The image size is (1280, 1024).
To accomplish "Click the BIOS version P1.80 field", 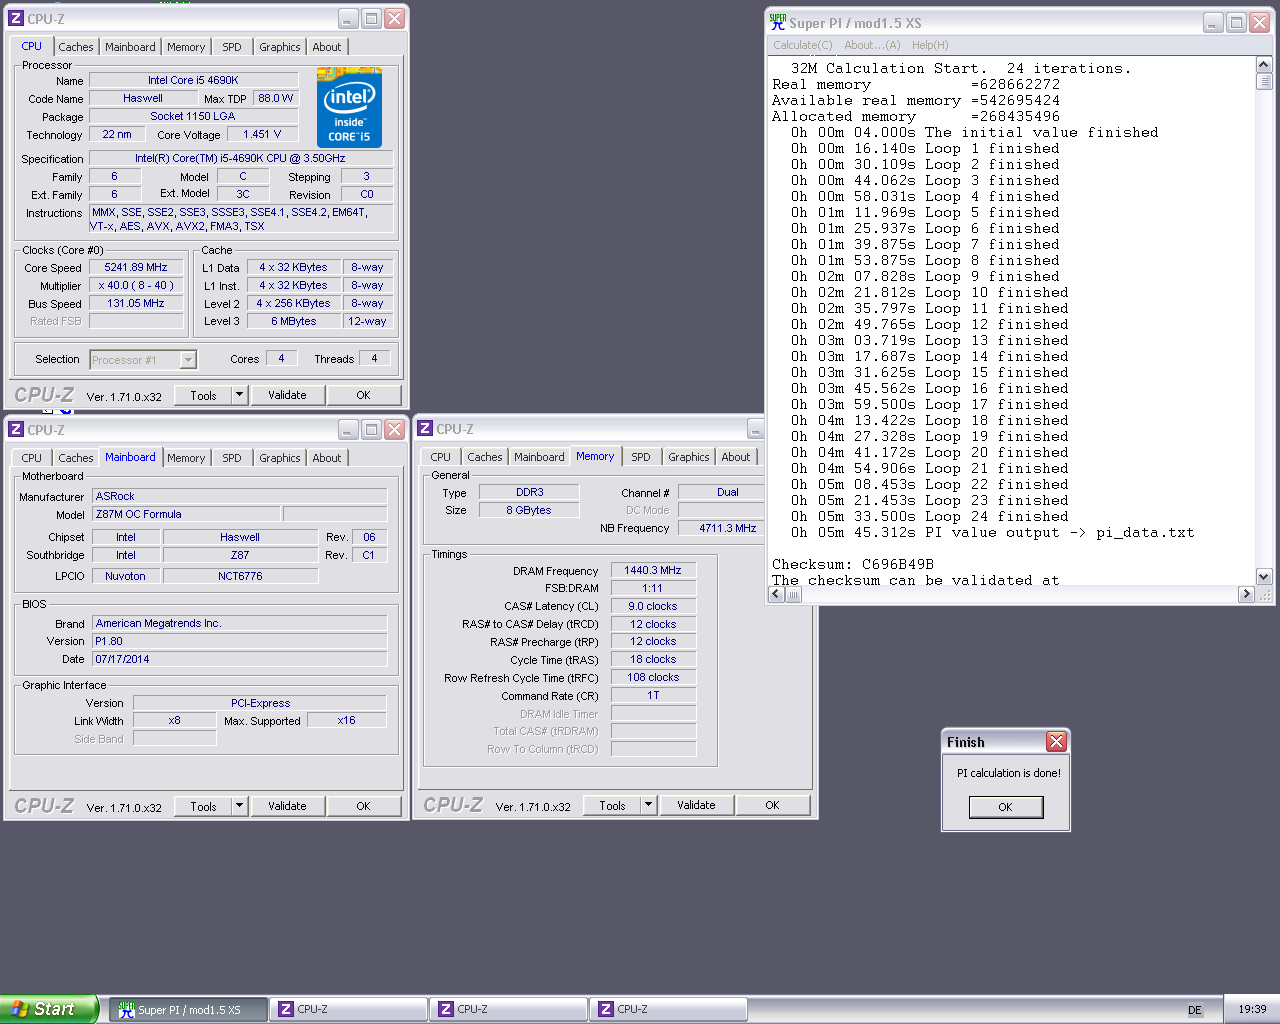I will coord(239,641).
